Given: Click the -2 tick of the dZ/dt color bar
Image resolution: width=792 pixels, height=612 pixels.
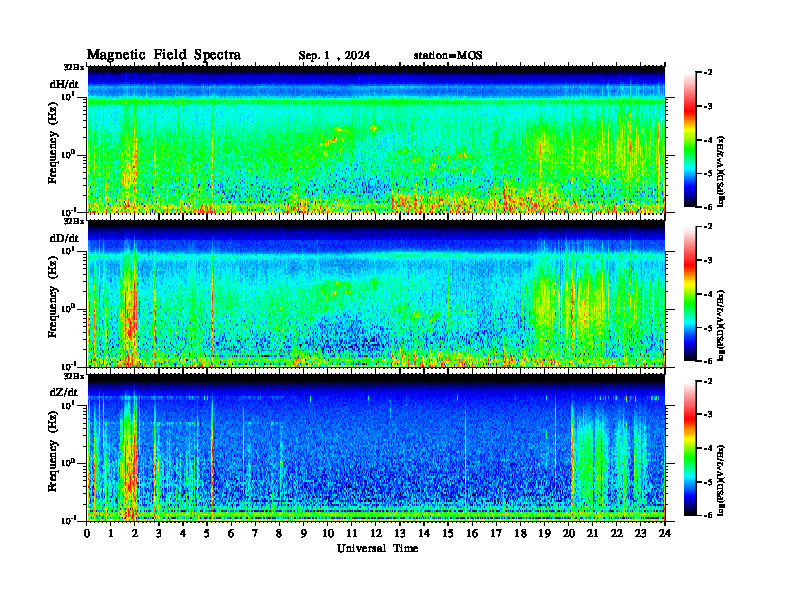Looking at the screenshot, I should [x=707, y=381].
